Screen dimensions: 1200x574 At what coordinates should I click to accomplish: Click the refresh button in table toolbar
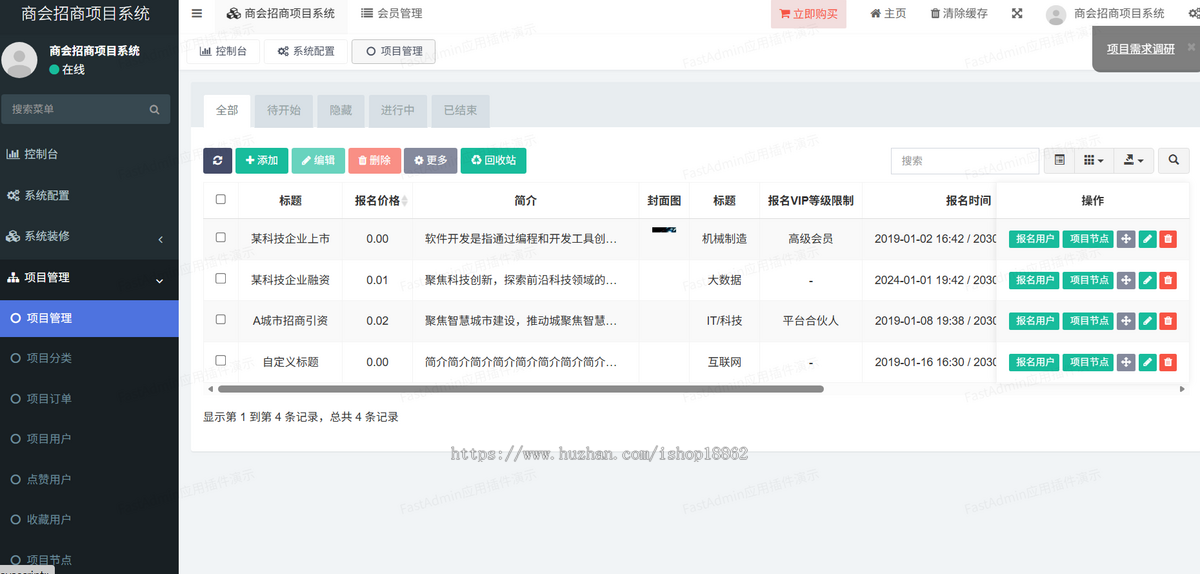click(x=217, y=160)
